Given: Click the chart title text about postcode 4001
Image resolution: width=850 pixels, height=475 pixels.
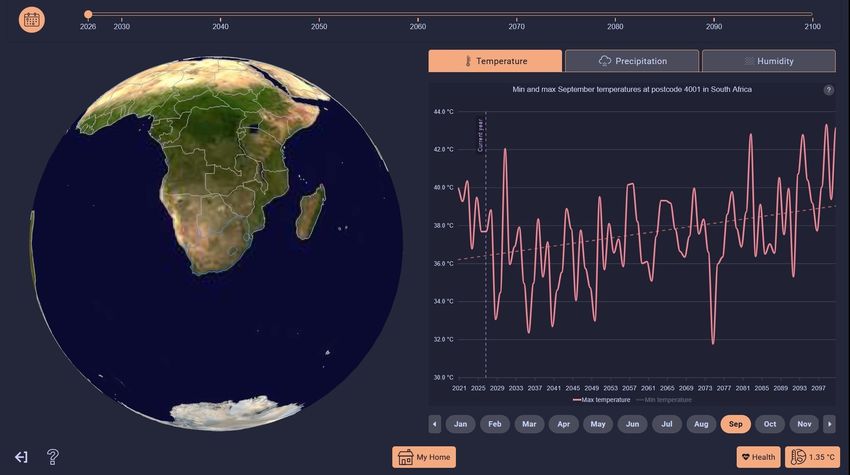Looking at the screenshot, I should (x=632, y=89).
